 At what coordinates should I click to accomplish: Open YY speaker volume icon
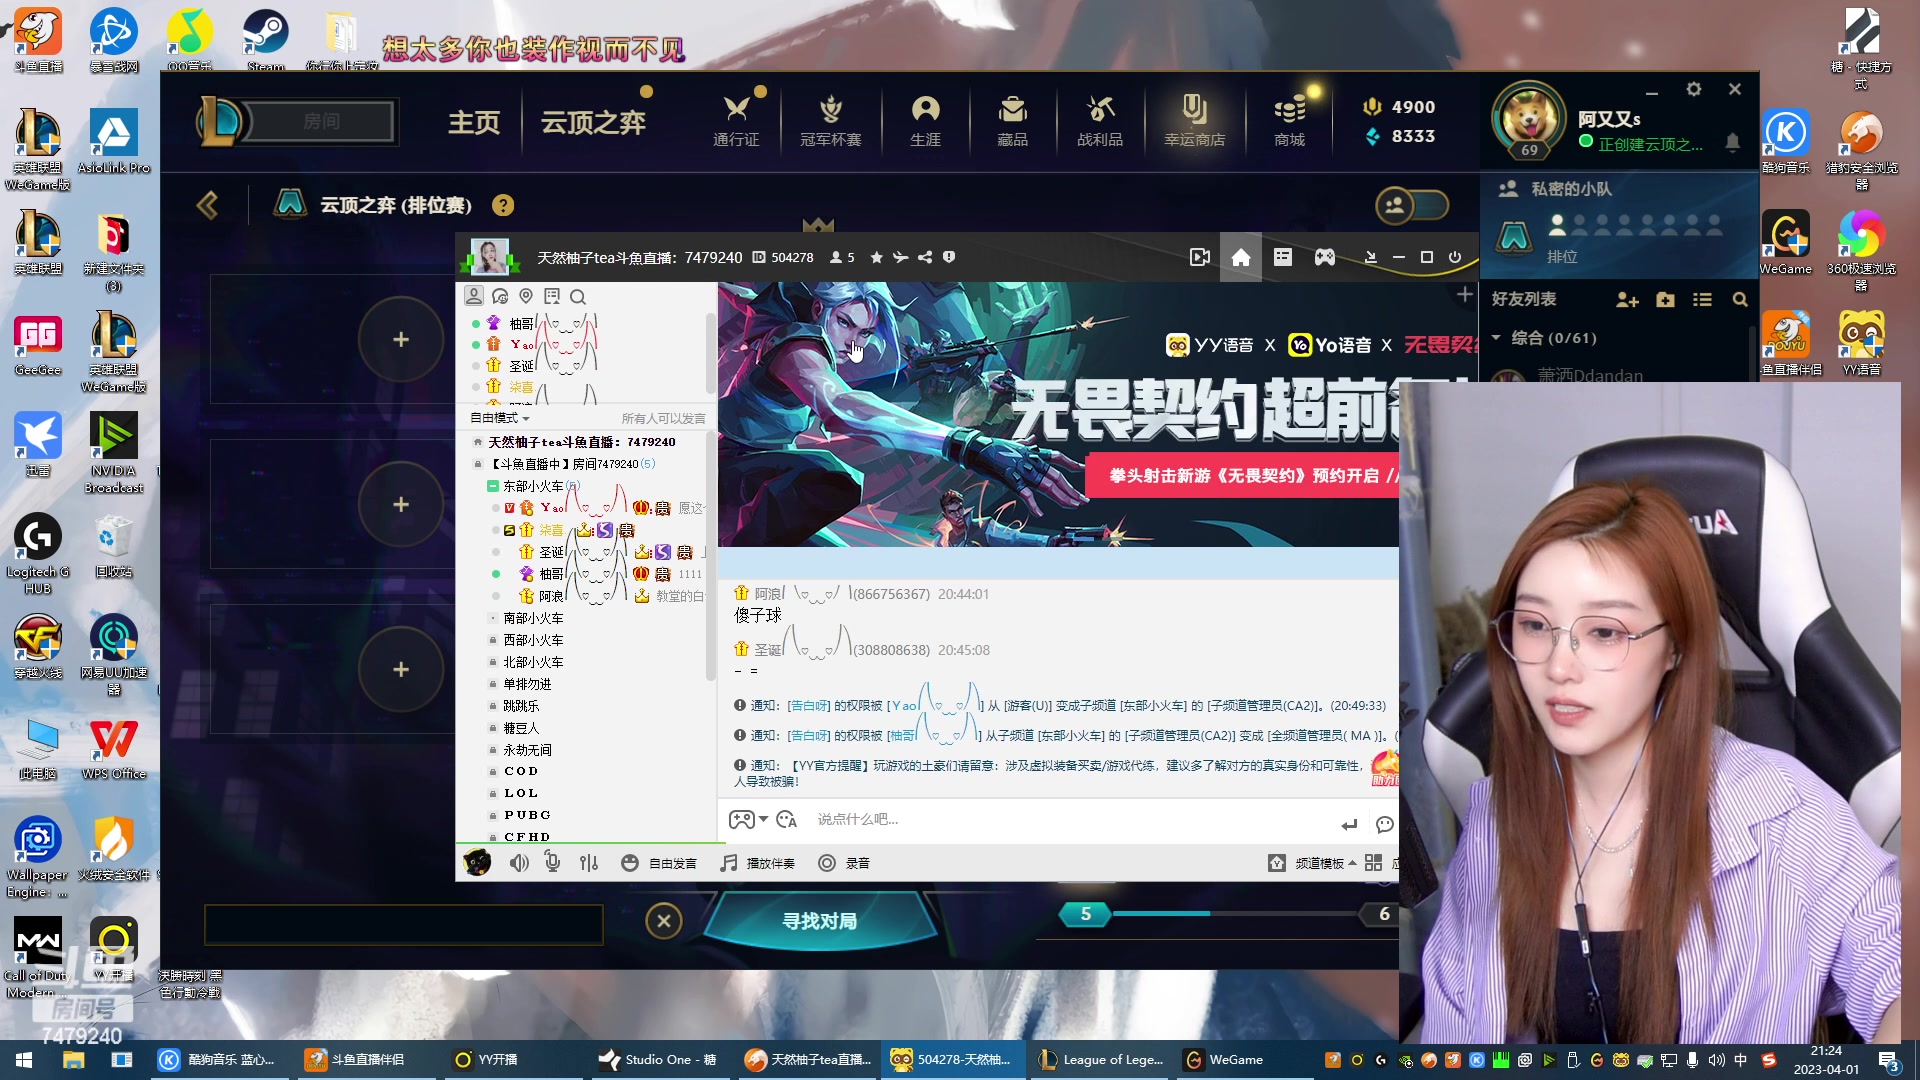click(x=519, y=862)
